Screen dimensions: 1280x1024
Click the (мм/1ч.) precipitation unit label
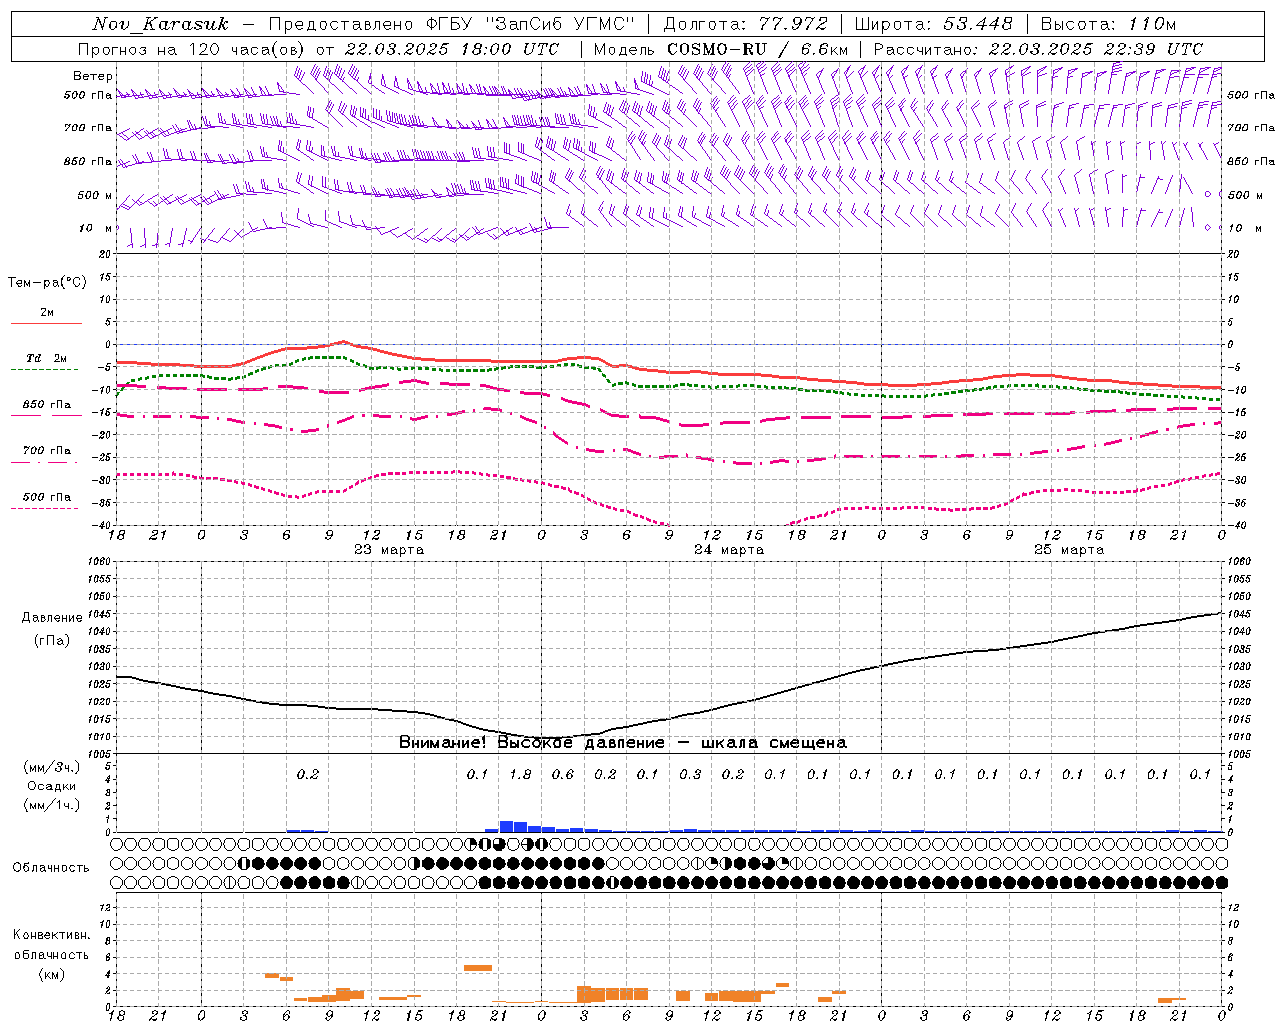point(51,805)
